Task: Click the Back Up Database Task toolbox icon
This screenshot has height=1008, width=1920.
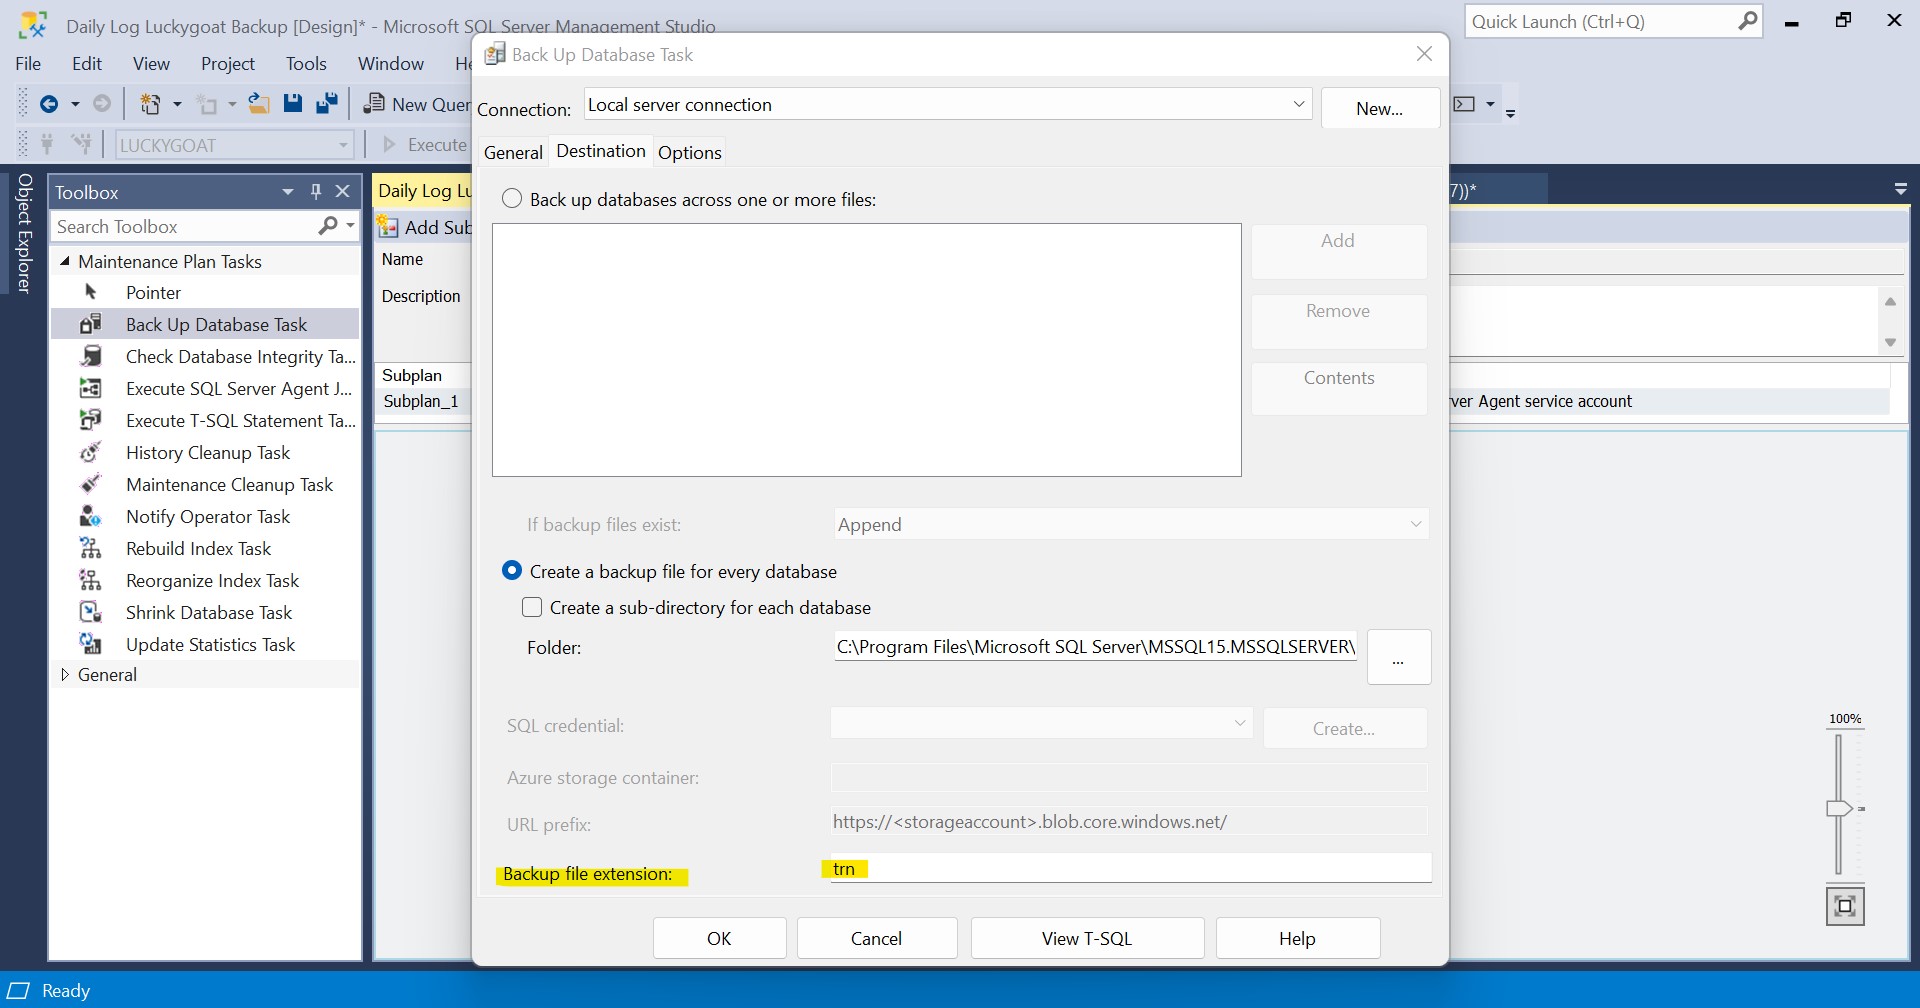Action: pos(91,324)
